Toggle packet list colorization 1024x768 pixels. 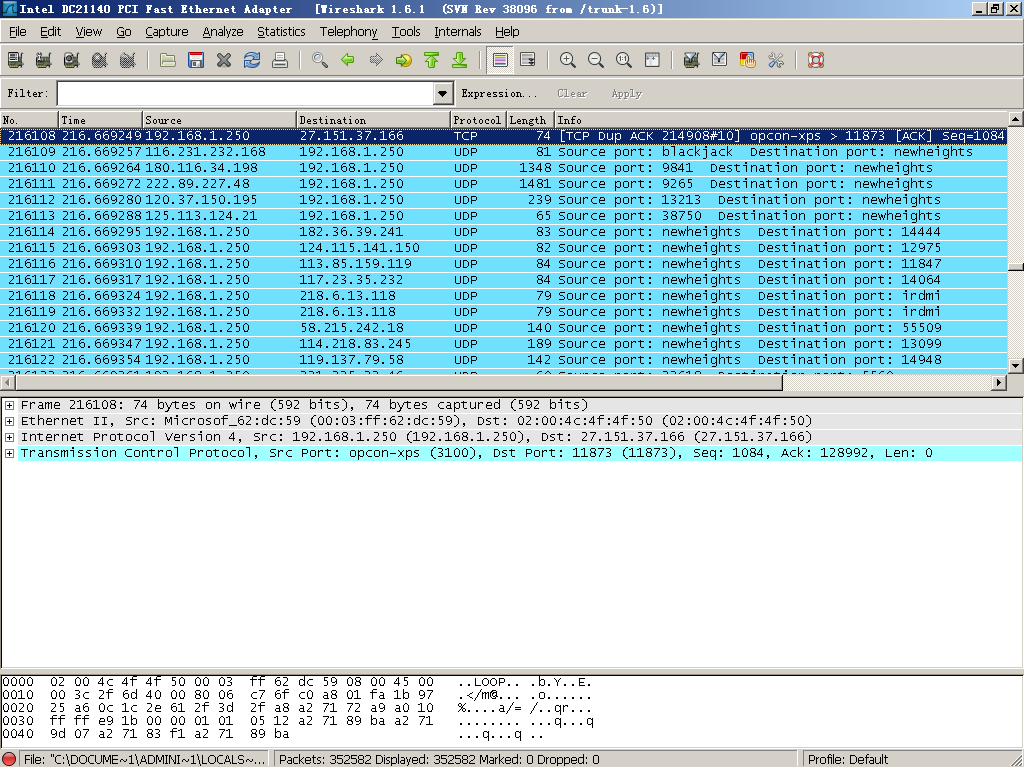[500, 60]
